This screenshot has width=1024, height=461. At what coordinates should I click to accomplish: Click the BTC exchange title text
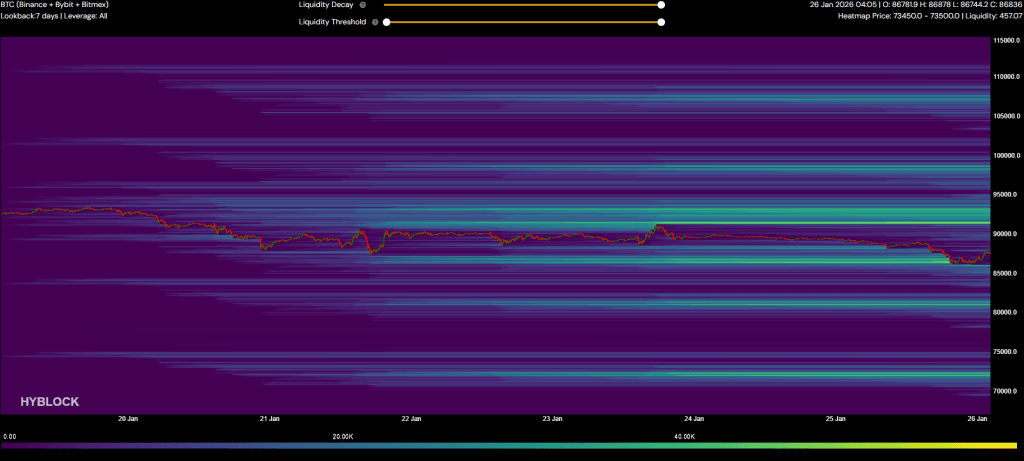click(56, 5)
